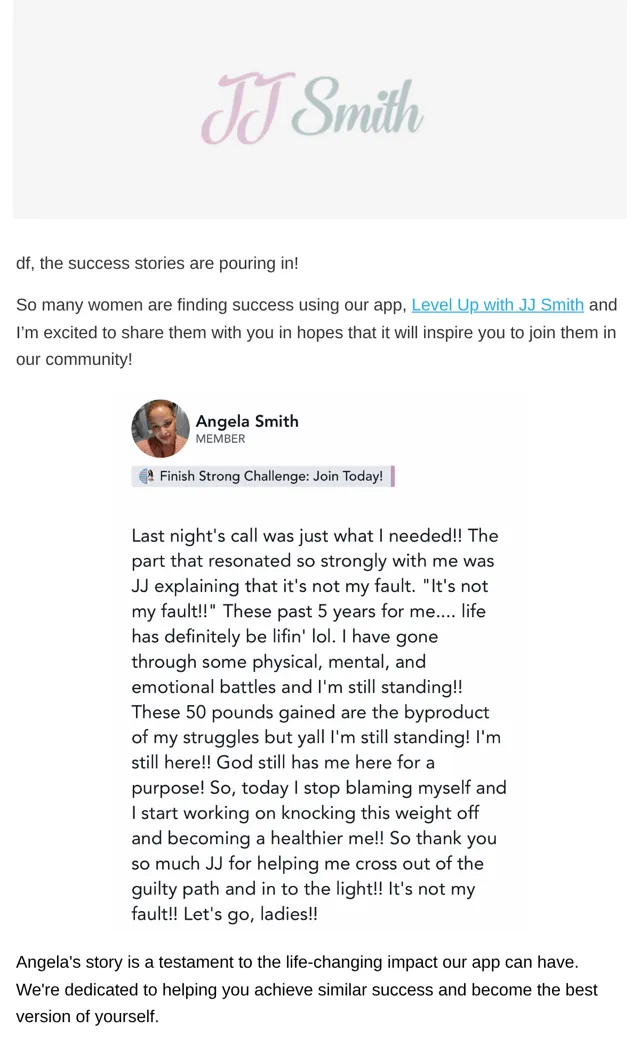The image size is (640, 1040).
Task: Open the Level Up with JJ Smith link
Action: (x=497, y=304)
